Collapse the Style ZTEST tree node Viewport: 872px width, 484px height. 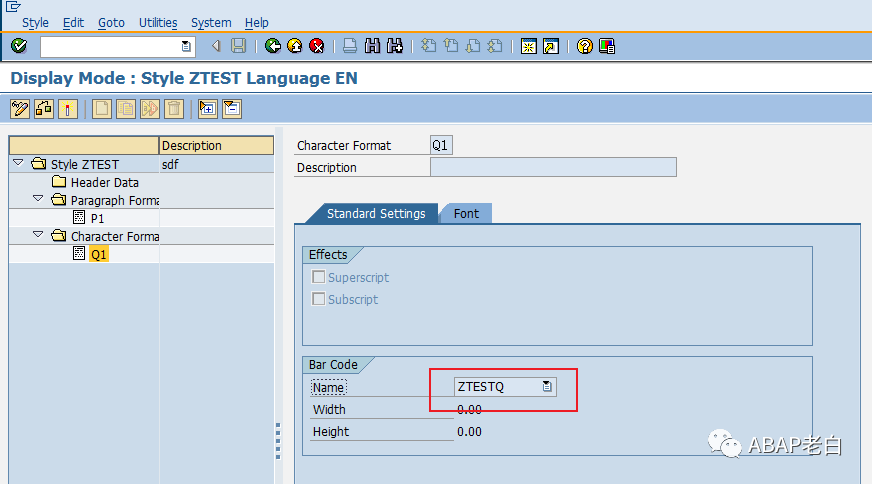pos(18,163)
